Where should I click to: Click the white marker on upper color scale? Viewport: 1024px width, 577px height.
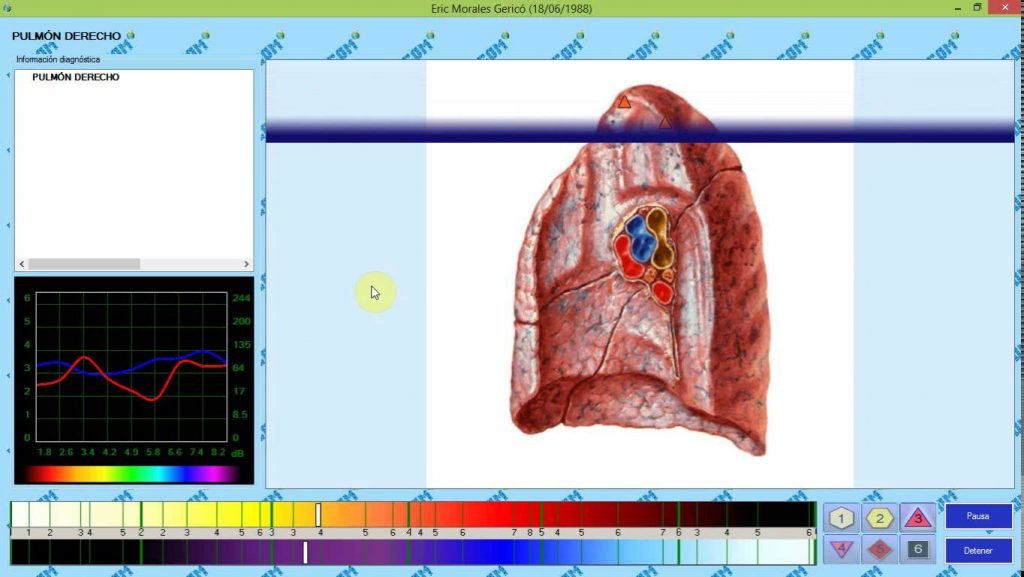tap(318, 515)
